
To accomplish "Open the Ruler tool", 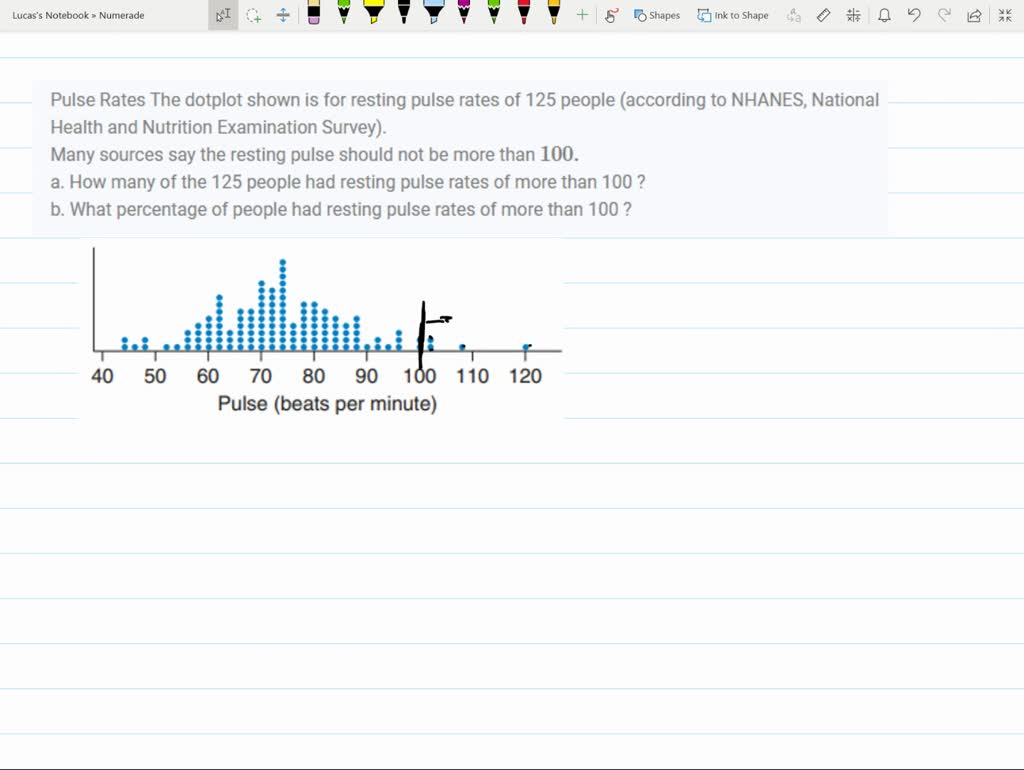I will click(x=824, y=14).
